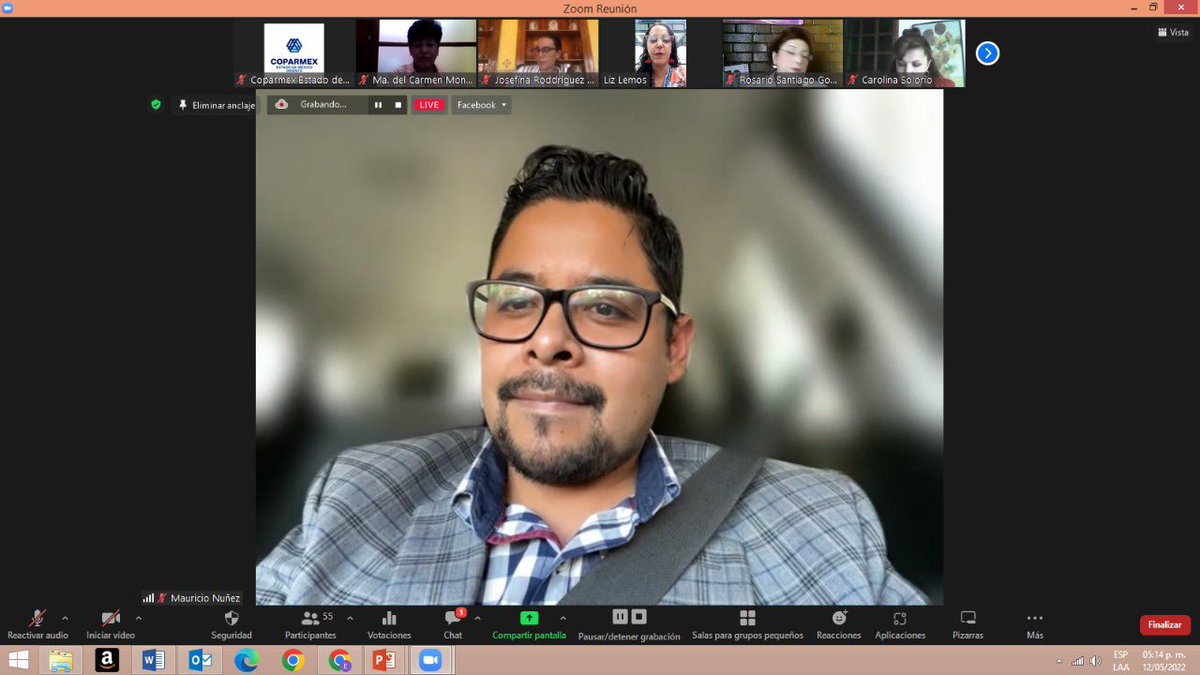Expand arrow beside Compartir pantalla
This screenshot has height=675, width=1200.
562,618
